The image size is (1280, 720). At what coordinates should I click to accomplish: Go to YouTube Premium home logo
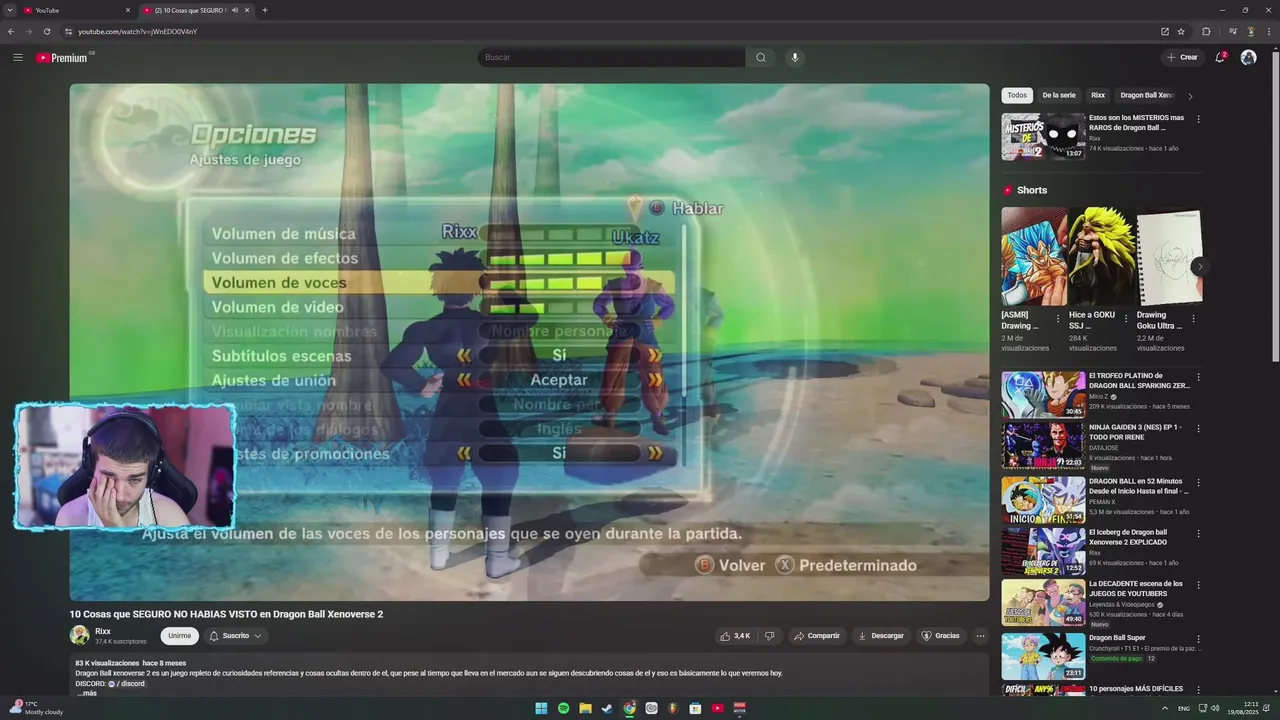coord(62,57)
